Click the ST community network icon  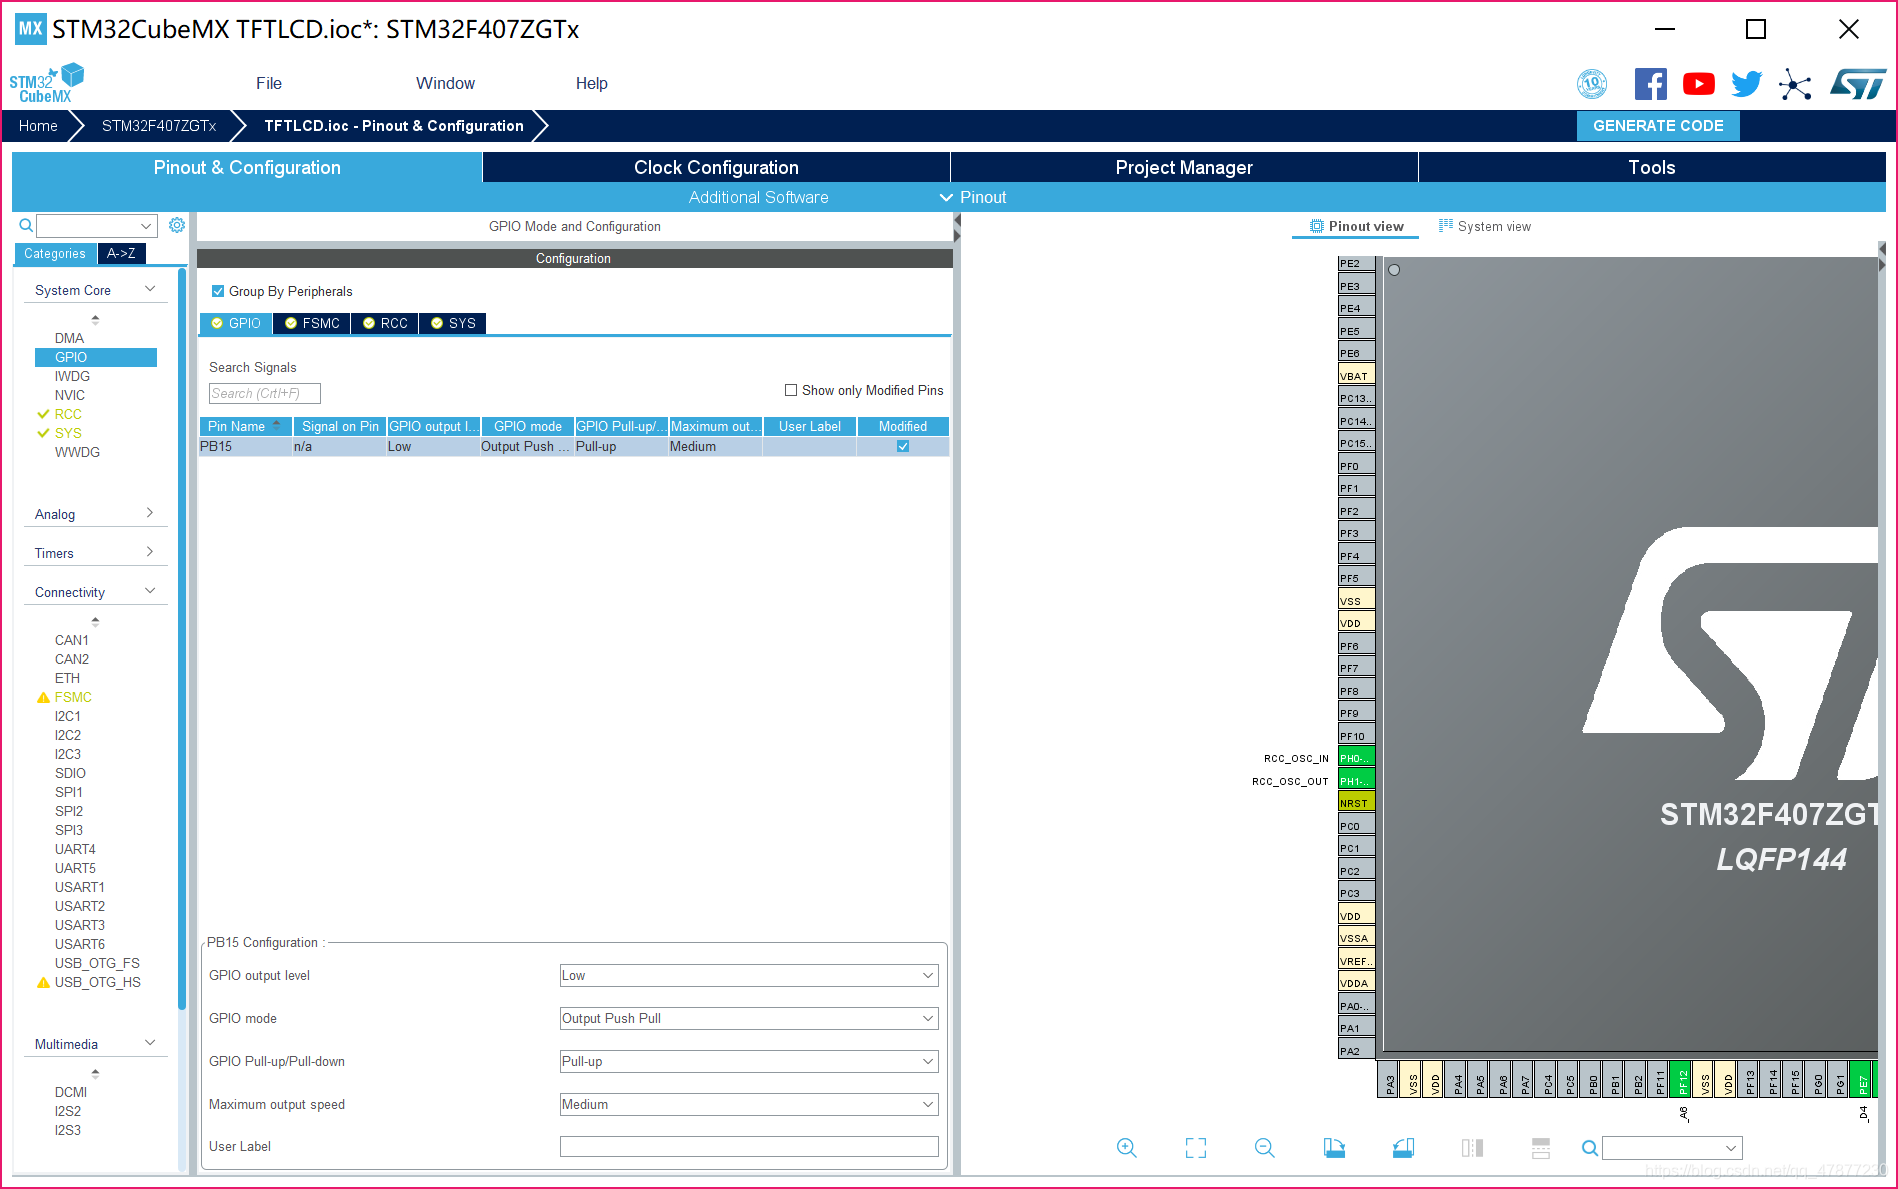(x=1795, y=84)
